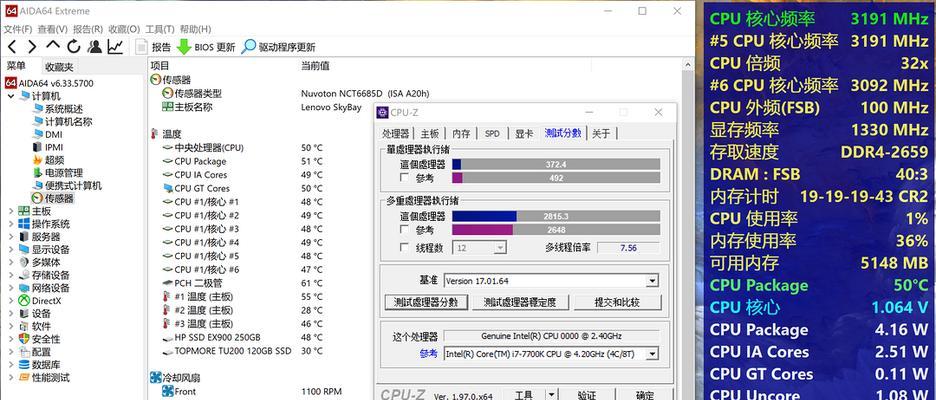
Task: Switch to CPU-Z SPD tab
Action: tap(492, 134)
